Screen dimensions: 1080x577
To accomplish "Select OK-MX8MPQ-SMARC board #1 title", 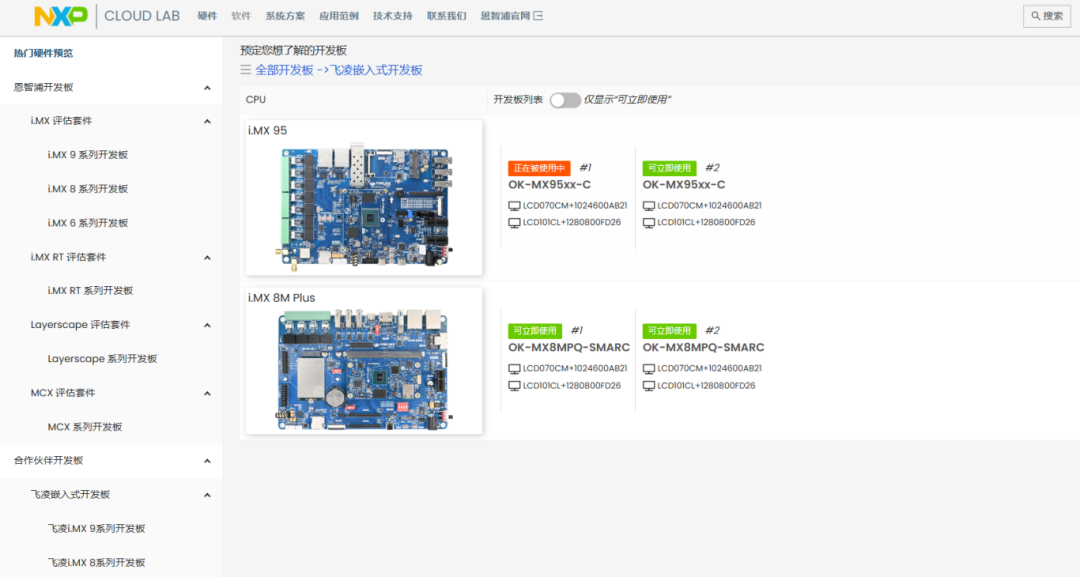I will [x=569, y=348].
